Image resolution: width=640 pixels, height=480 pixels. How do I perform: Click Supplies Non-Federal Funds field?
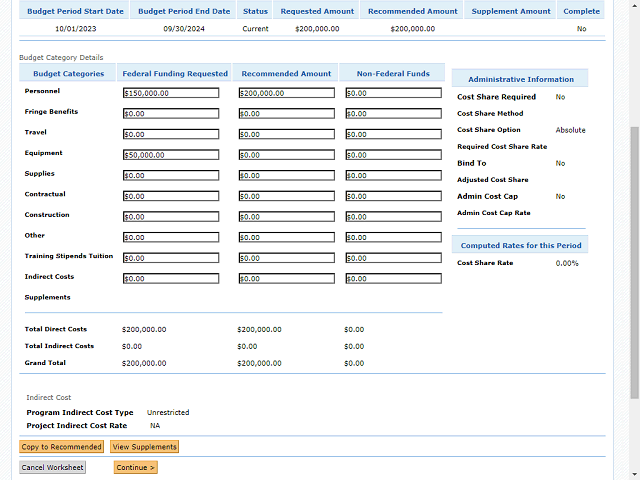[x=393, y=176]
